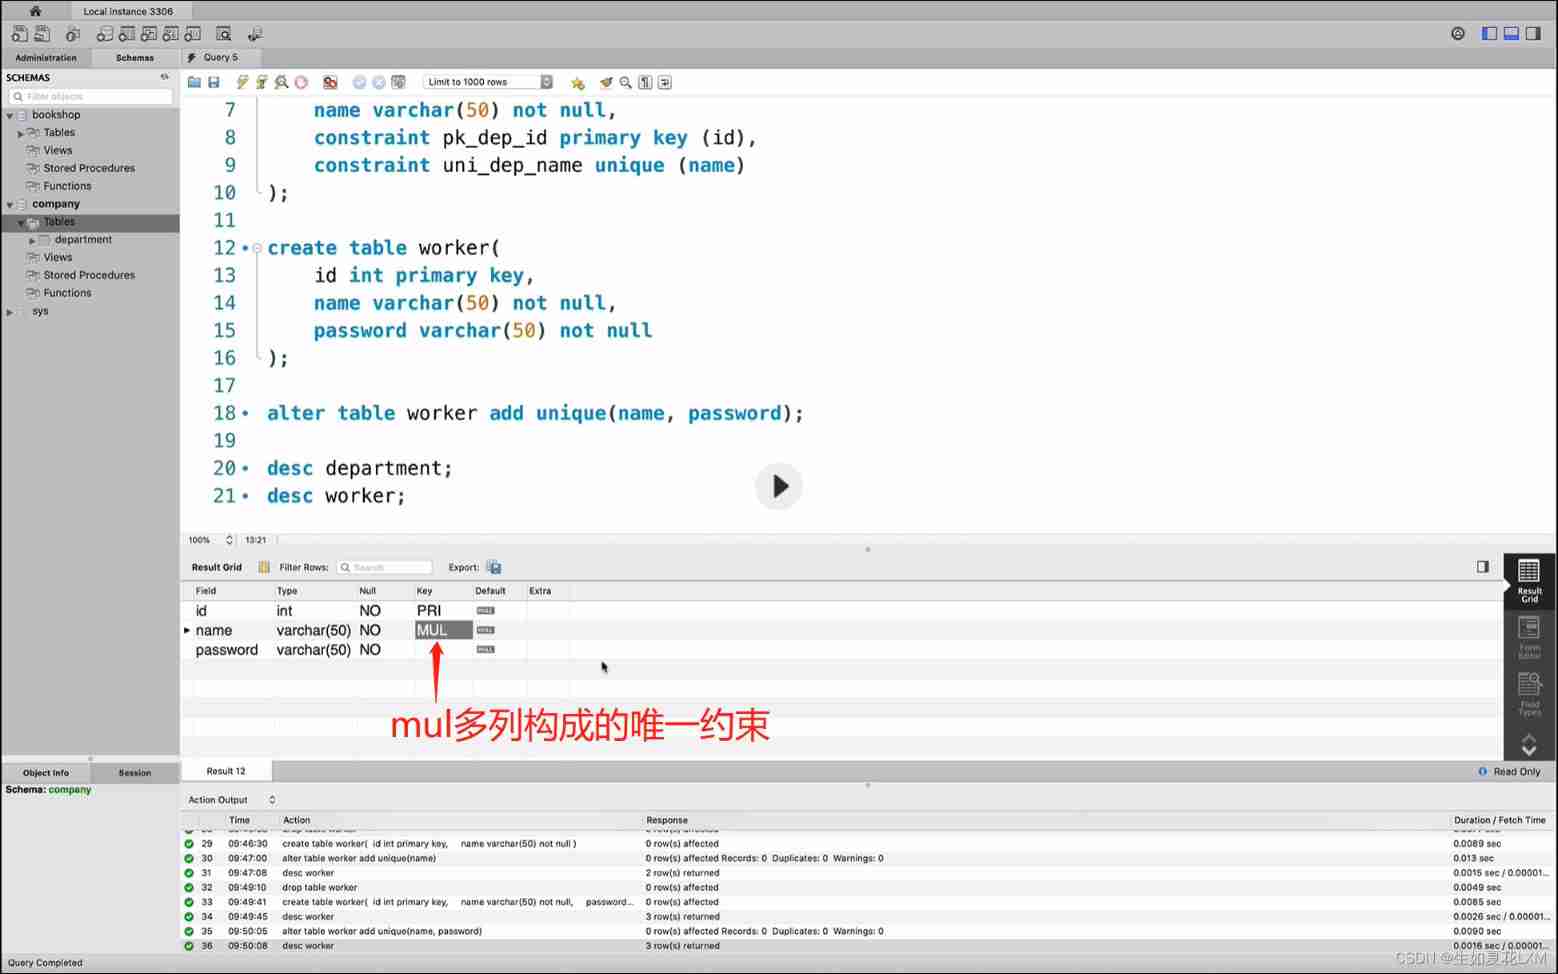Create a new SQL query tab
The width and height of the screenshot is (1558, 974).
coord(19,34)
